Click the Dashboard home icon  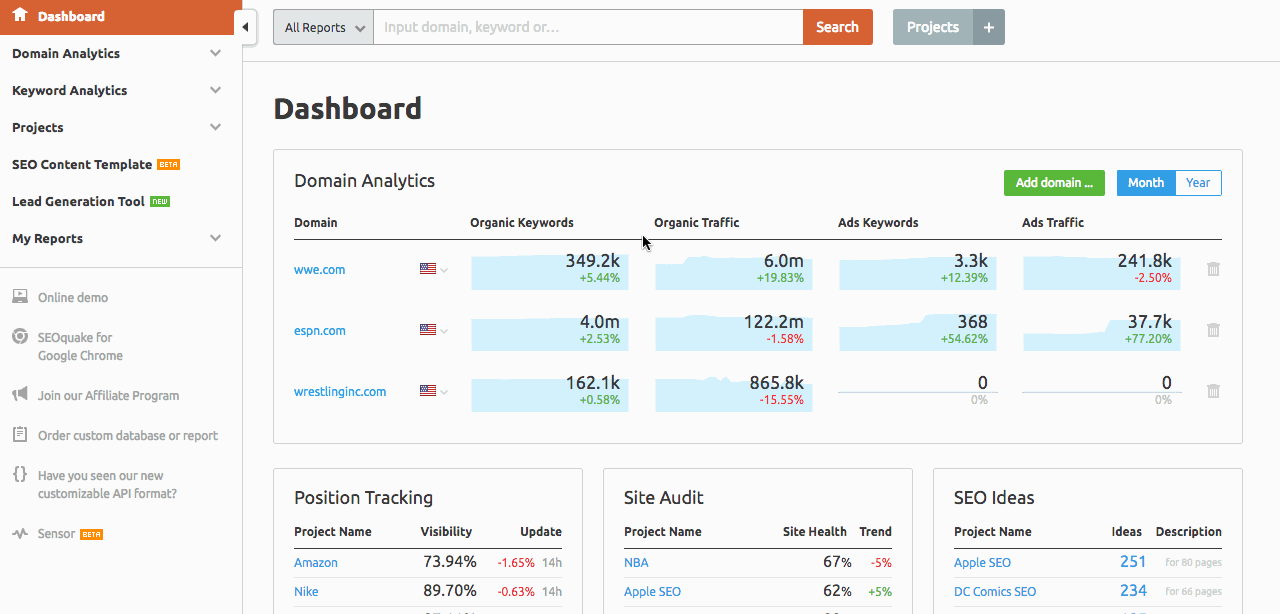(x=19, y=15)
